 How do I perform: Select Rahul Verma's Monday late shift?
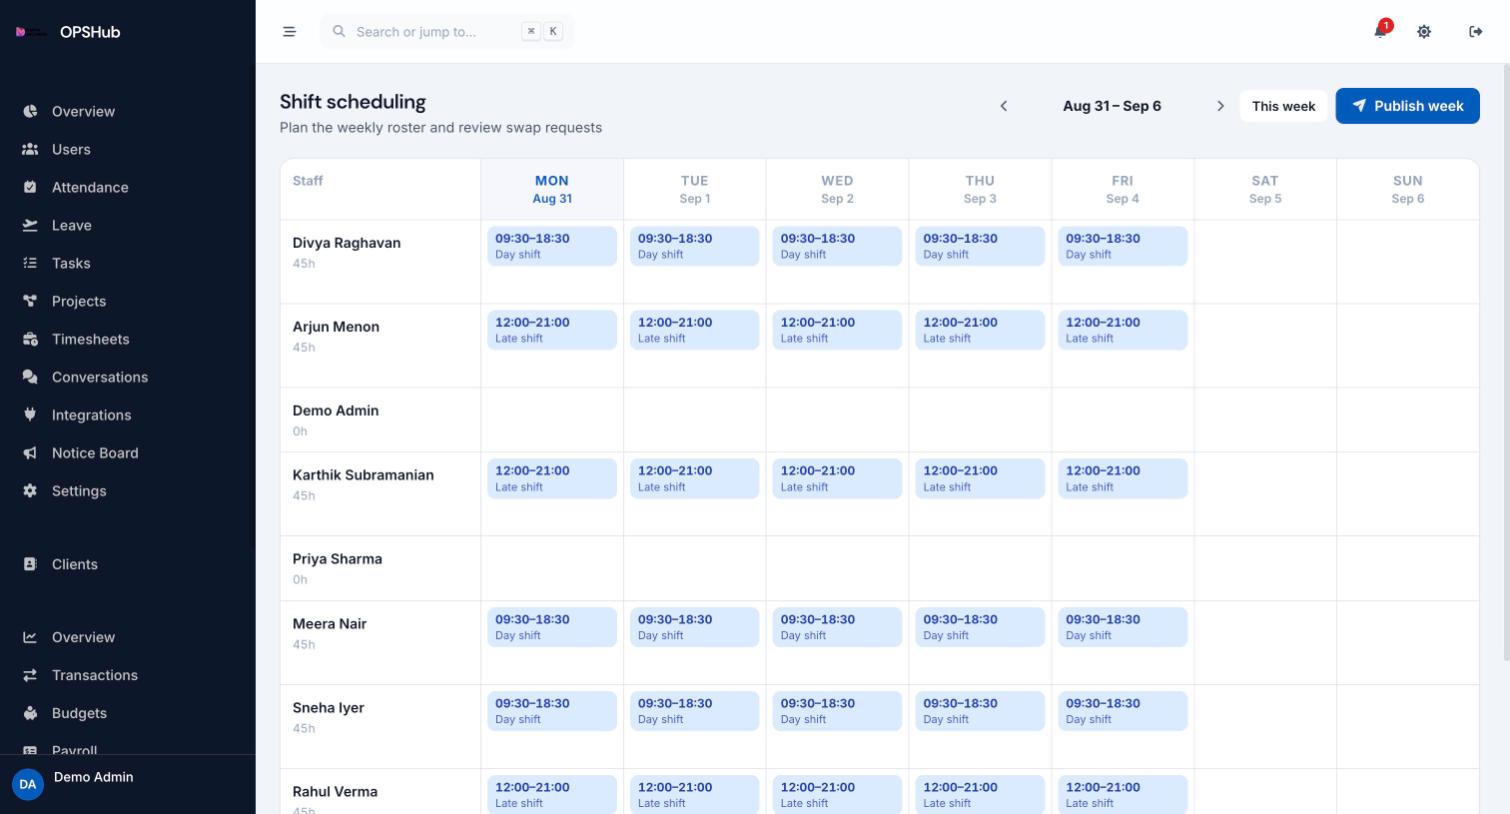click(552, 794)
